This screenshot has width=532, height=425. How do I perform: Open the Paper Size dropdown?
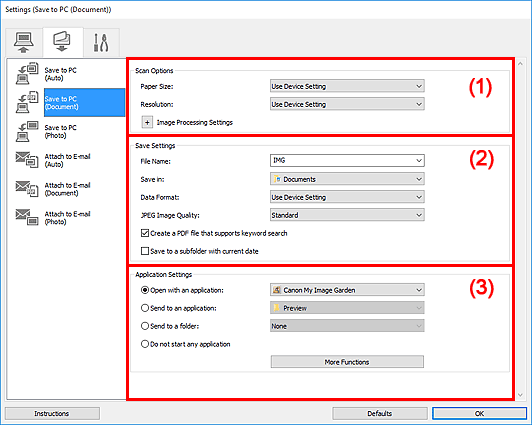(347, 86)
